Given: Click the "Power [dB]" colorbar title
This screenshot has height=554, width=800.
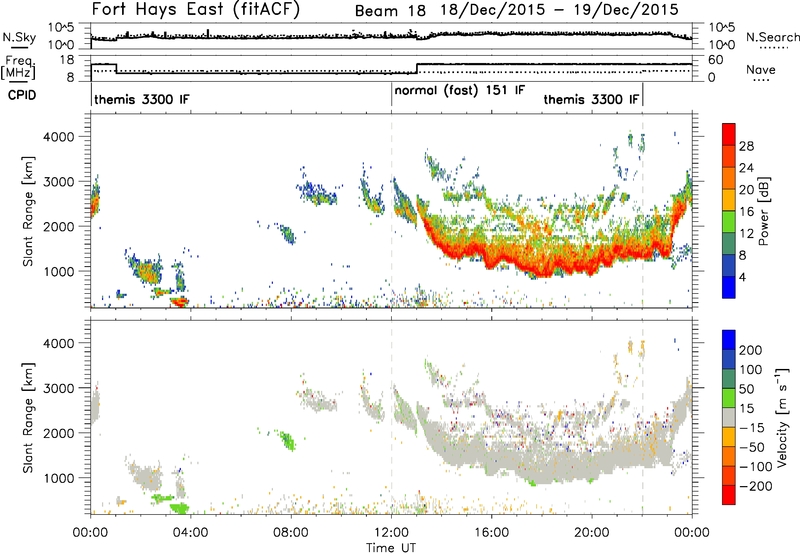Looking at the screenshot, I should click(x=764, y=211).
